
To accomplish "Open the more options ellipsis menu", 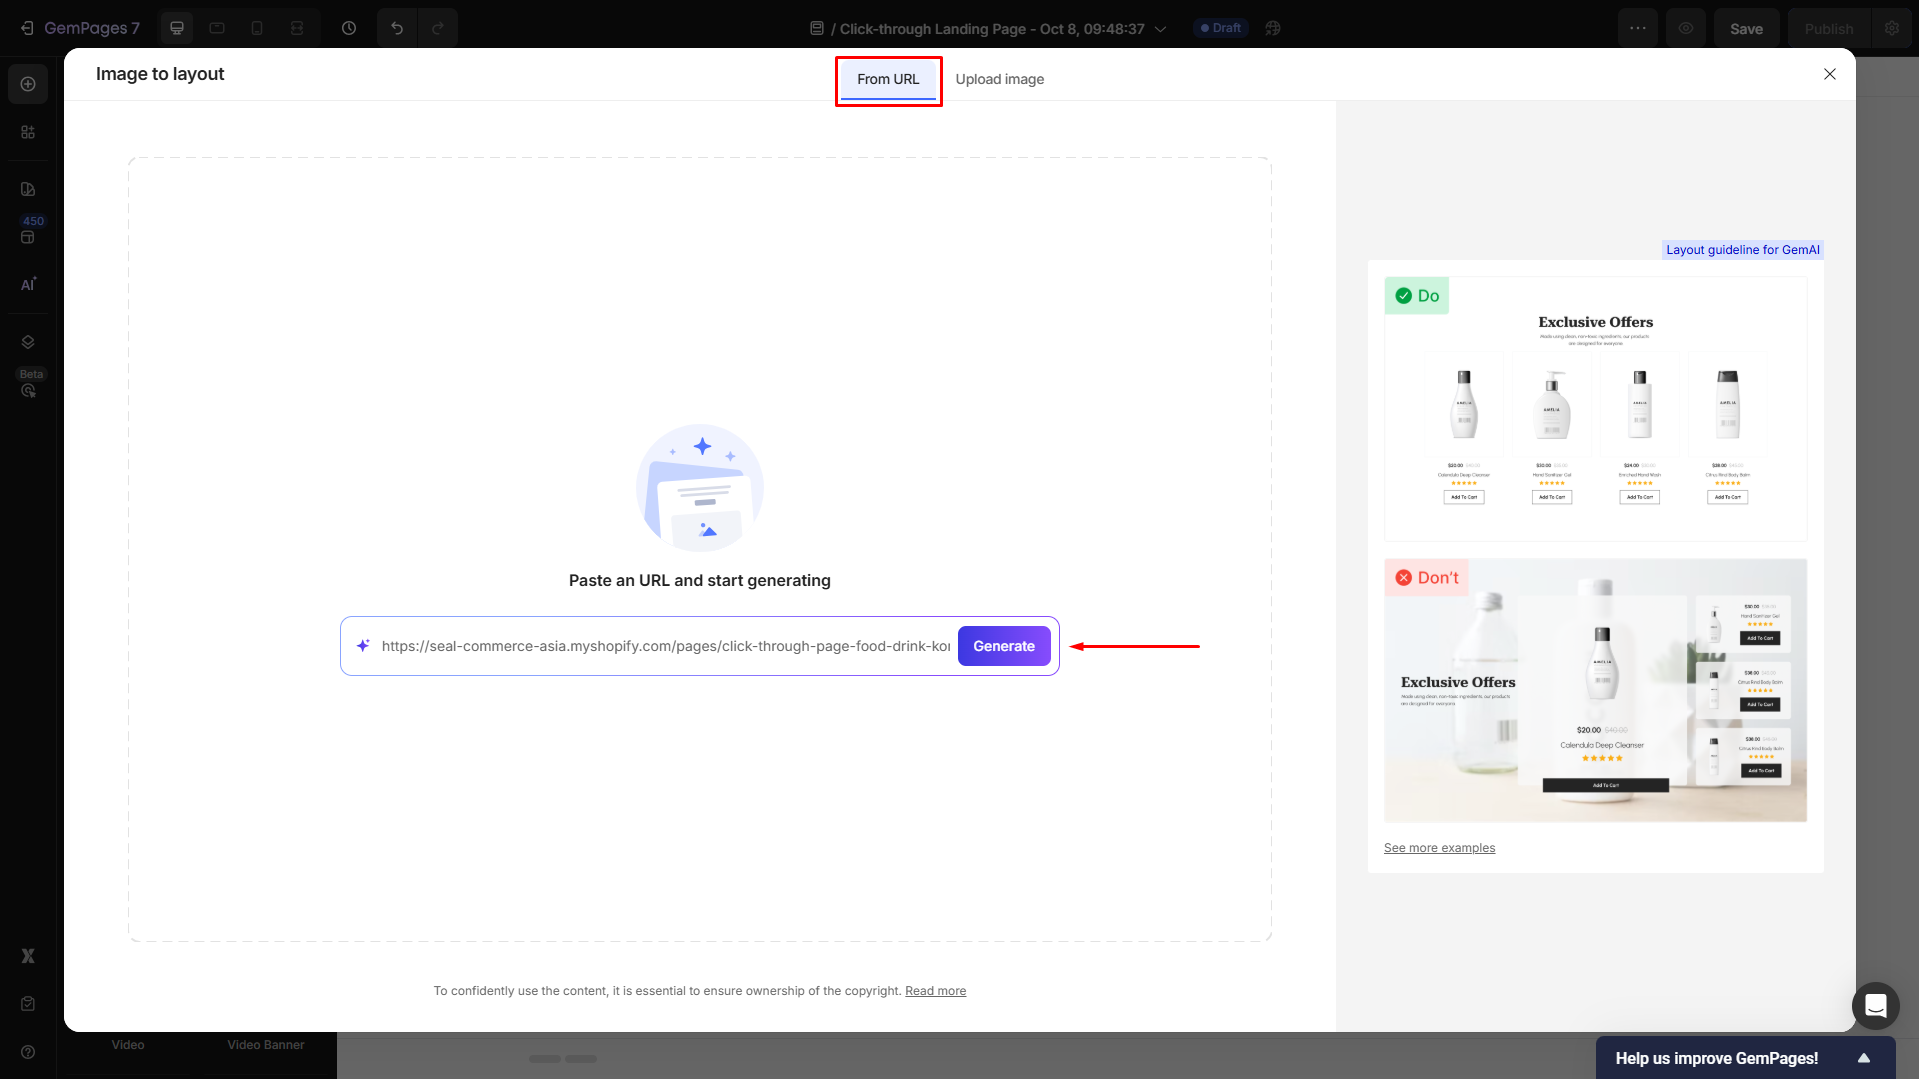I will [x=1638, y=28].
